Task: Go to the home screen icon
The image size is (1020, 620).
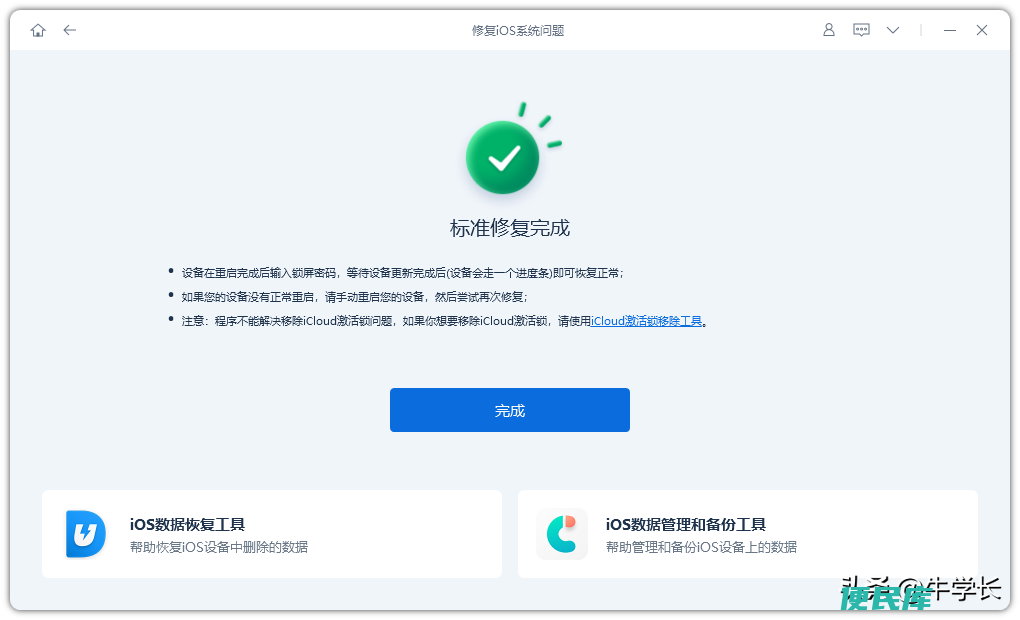Action: click(38, 30)
